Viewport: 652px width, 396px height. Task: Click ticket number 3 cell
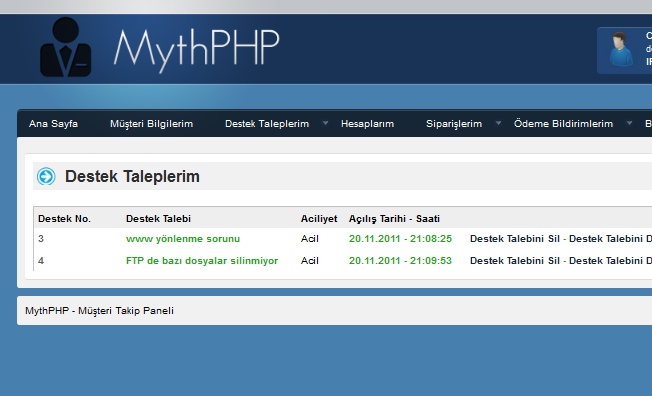tap(41, 239)
